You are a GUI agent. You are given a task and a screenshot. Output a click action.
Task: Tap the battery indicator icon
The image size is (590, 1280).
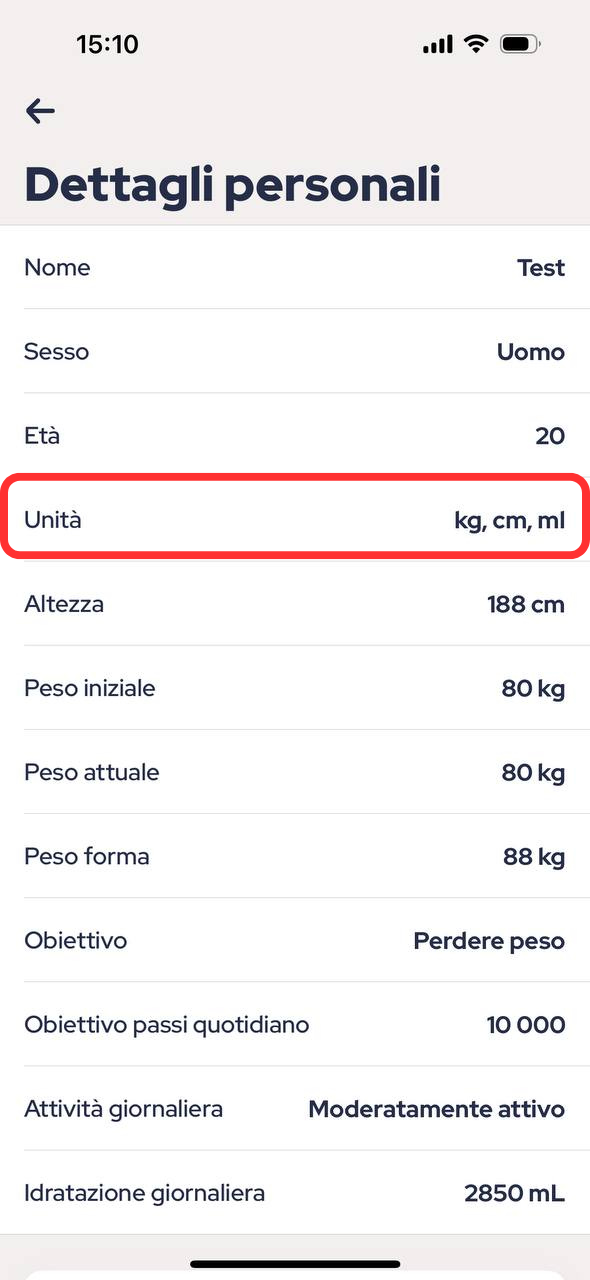tap(520, 44)
